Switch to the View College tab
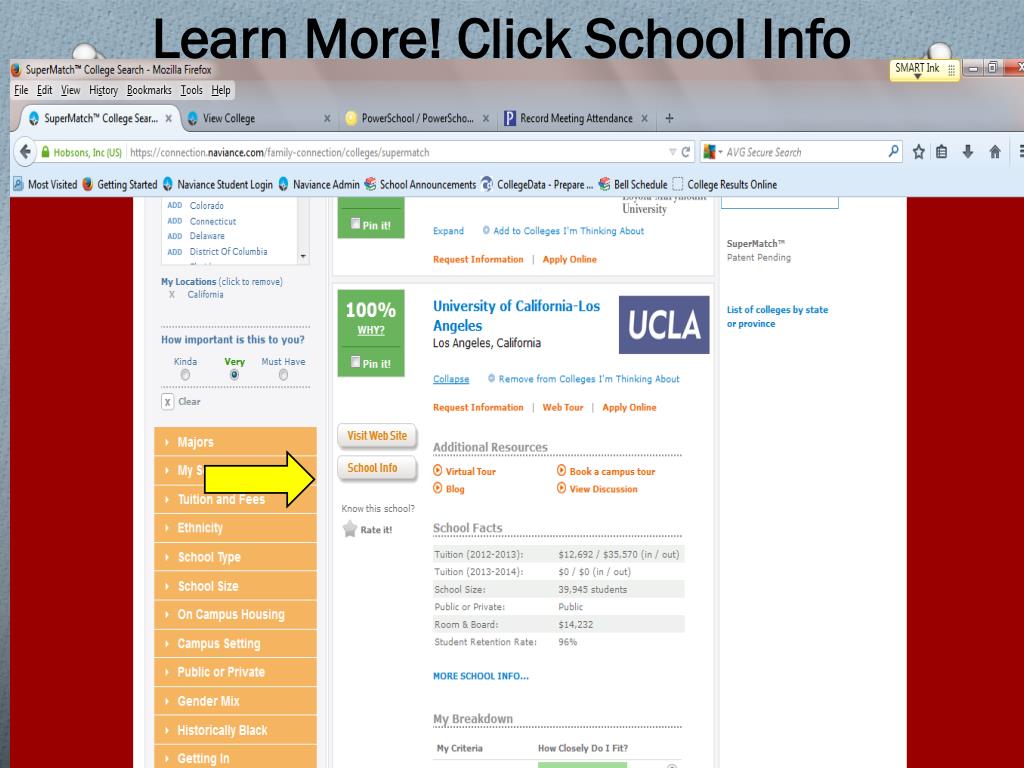The image size is (1024, 768). tap(257, 118)
